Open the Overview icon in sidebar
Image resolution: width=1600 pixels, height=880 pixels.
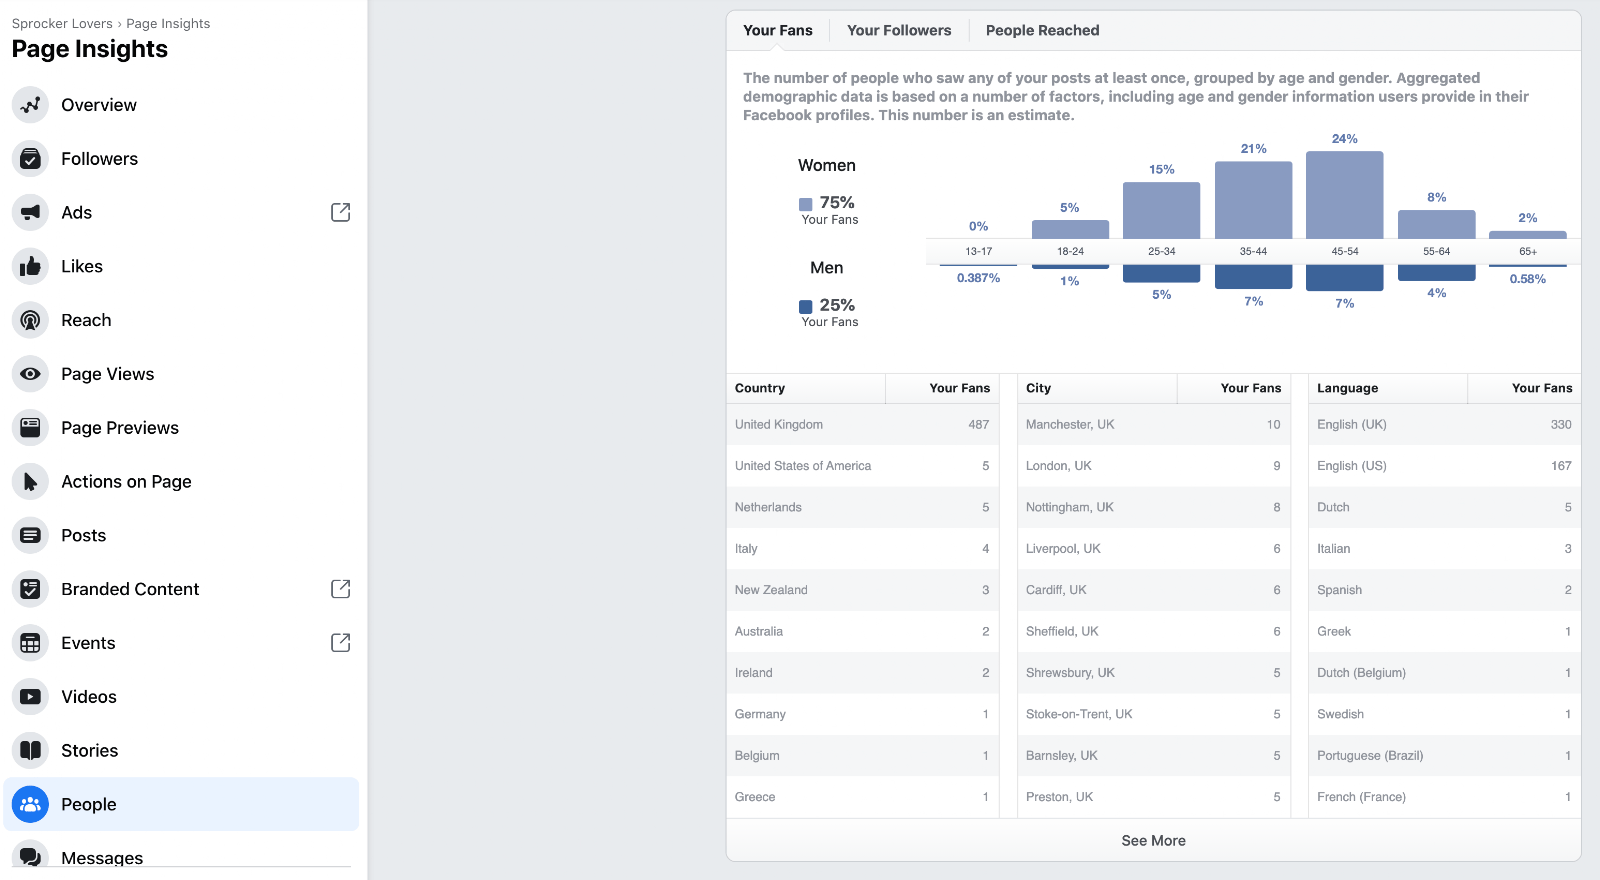coord(30,105)
